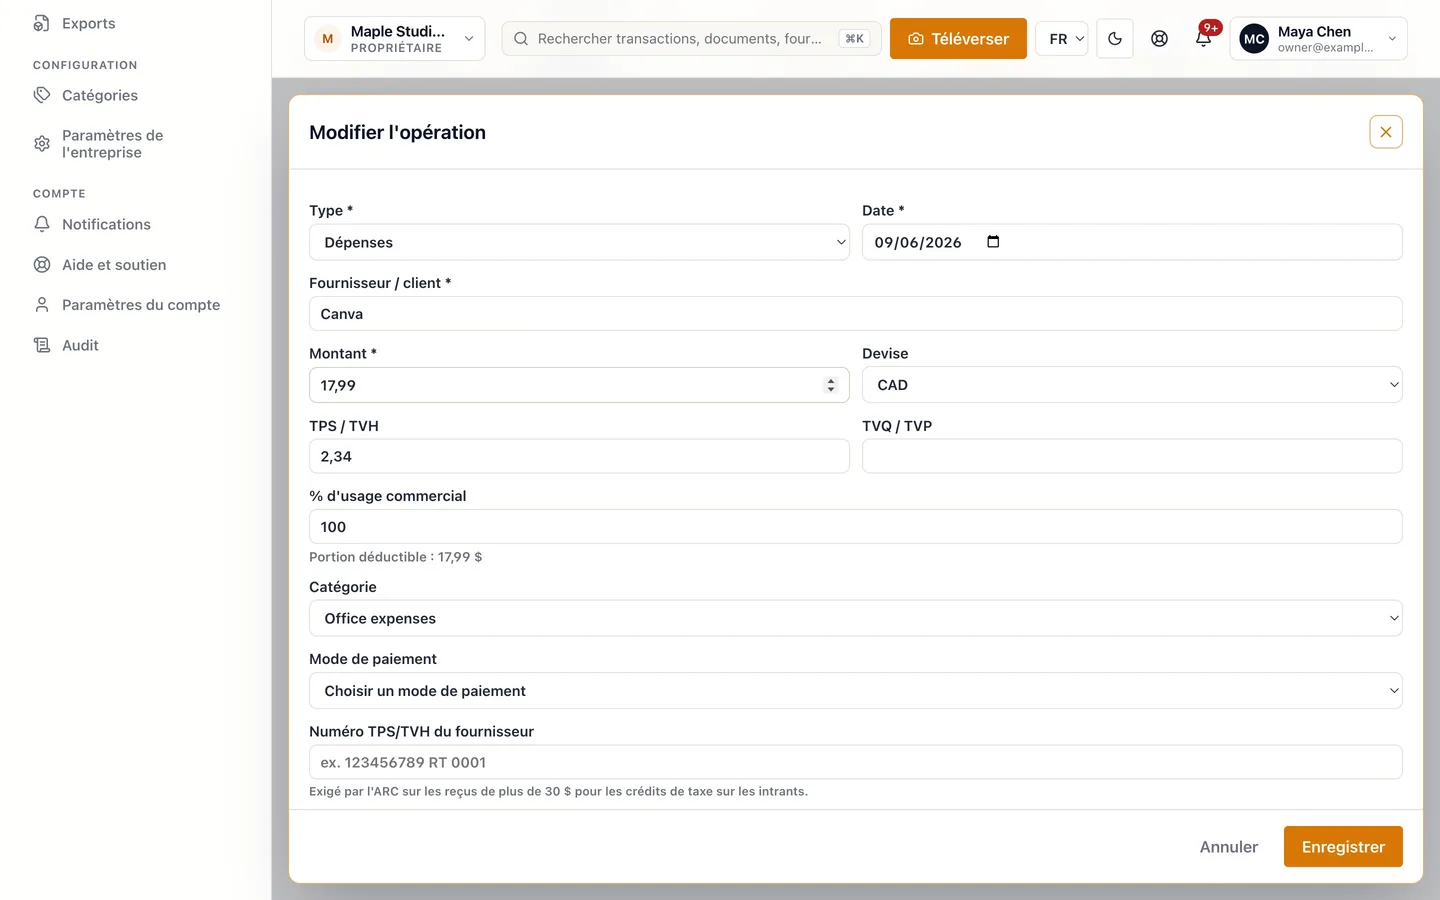The width and height of the screenshot is (1440, 900).
Task: Click the search magnifier icon
Action: pos(521,39)
